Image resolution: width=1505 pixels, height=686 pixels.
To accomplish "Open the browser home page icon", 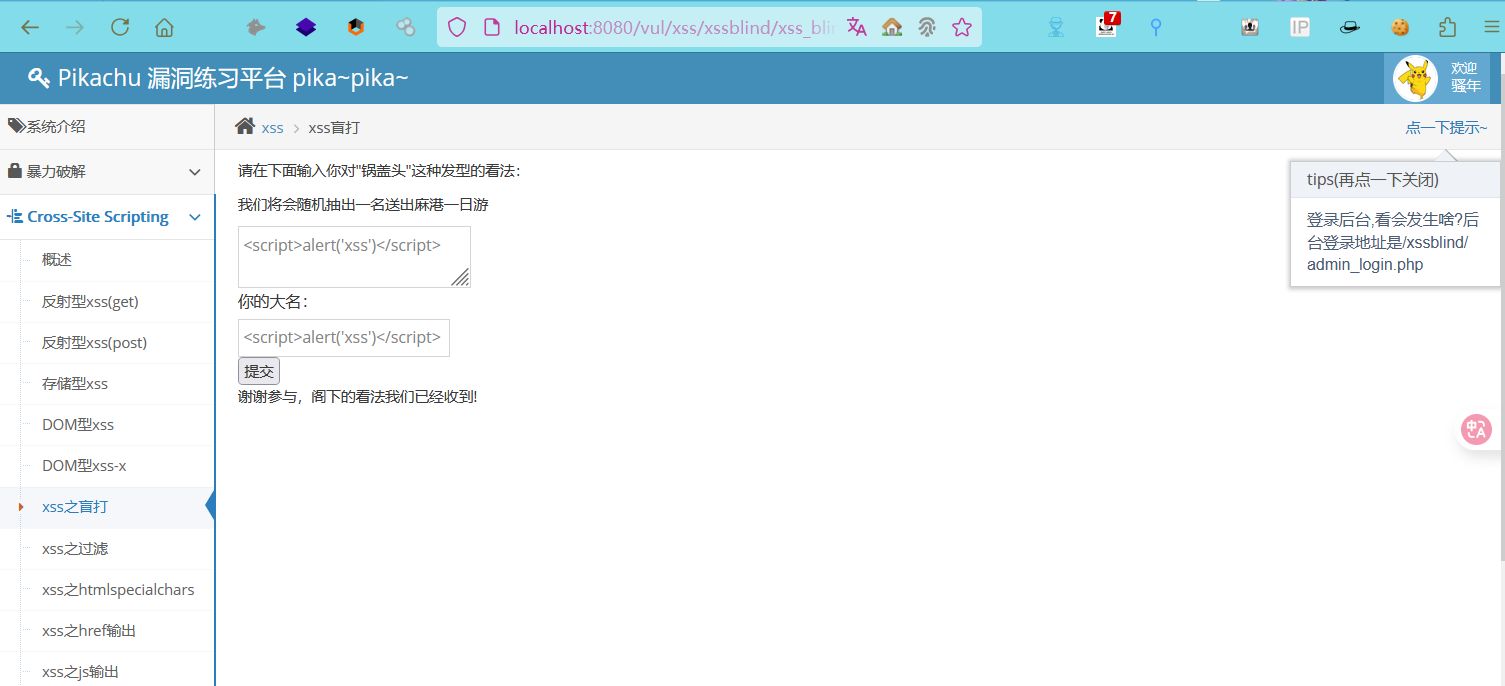I will (165, 27).
